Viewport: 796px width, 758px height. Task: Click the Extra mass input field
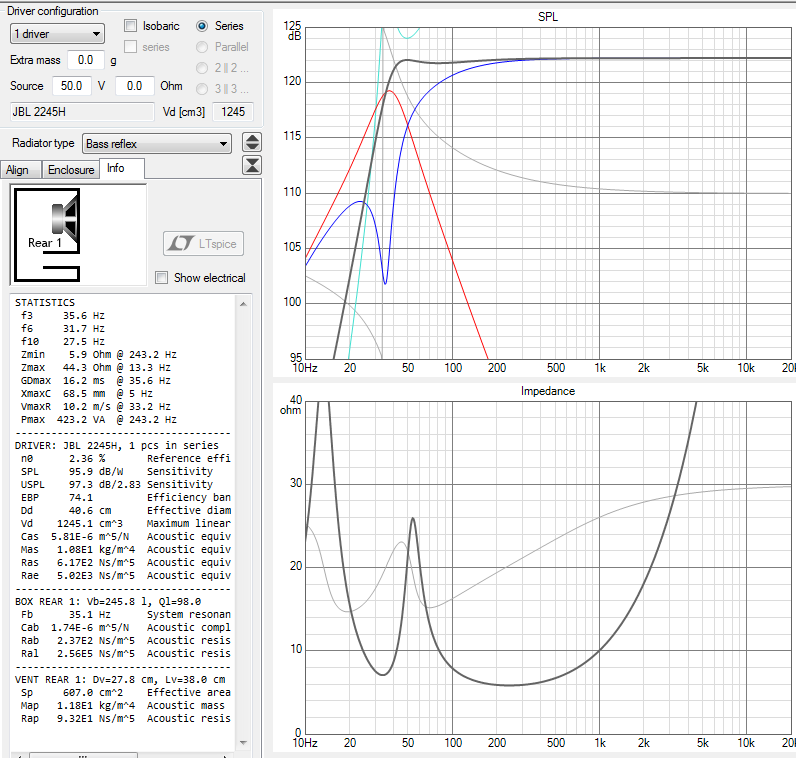(x=86, y=60)
